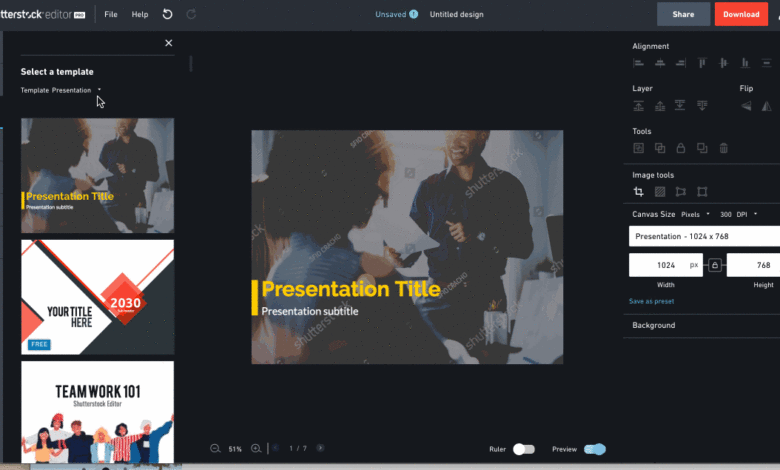Open the Pixels unit dropdown
This screenshot has width=780, height=470.
tap(695, 214)
